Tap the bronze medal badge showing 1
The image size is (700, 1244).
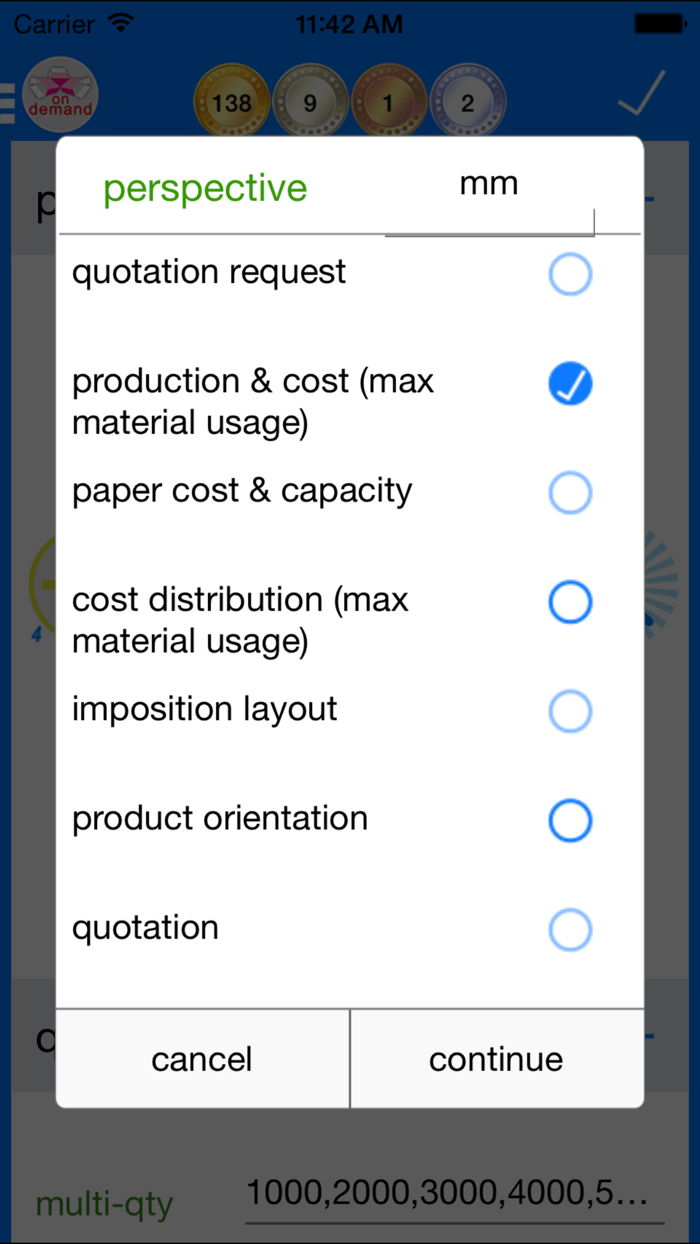[x=389, y=103]
